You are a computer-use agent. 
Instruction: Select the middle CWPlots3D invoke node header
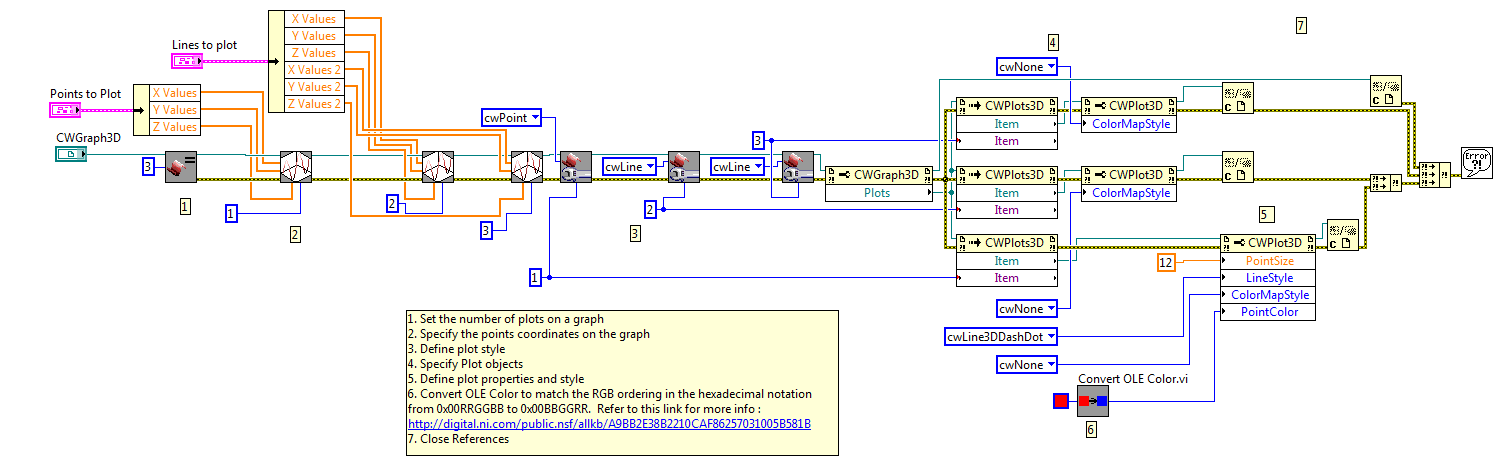pyautogui.click(x=1007, y=175)
